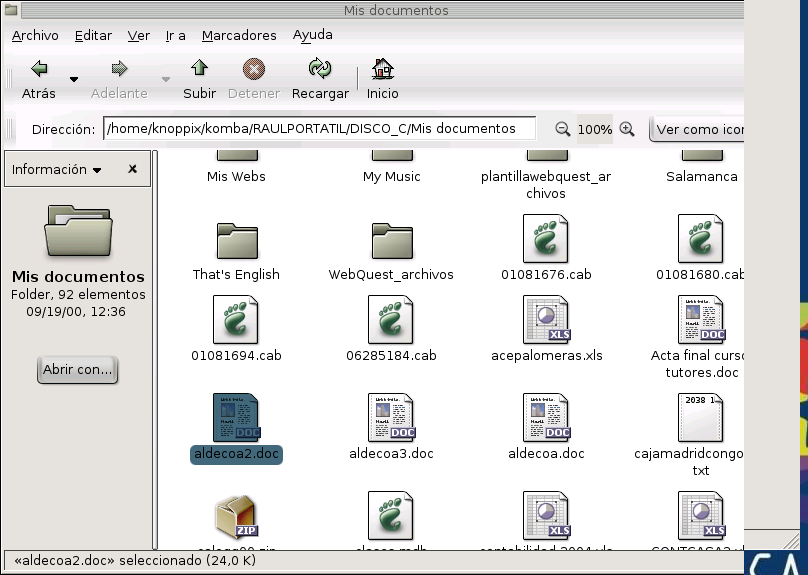
Task: Close the sidebar with the X button
Action: click(132, 170)
